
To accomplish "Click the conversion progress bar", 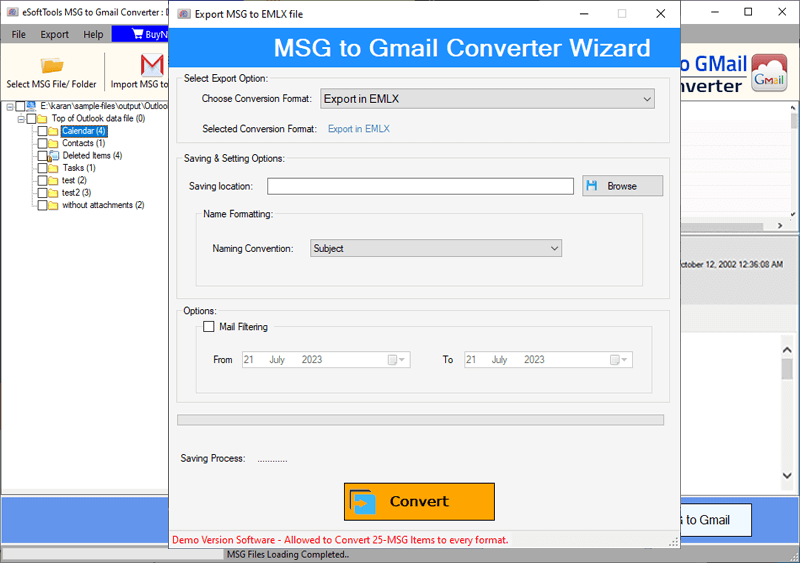I will (x=420, y=420).
